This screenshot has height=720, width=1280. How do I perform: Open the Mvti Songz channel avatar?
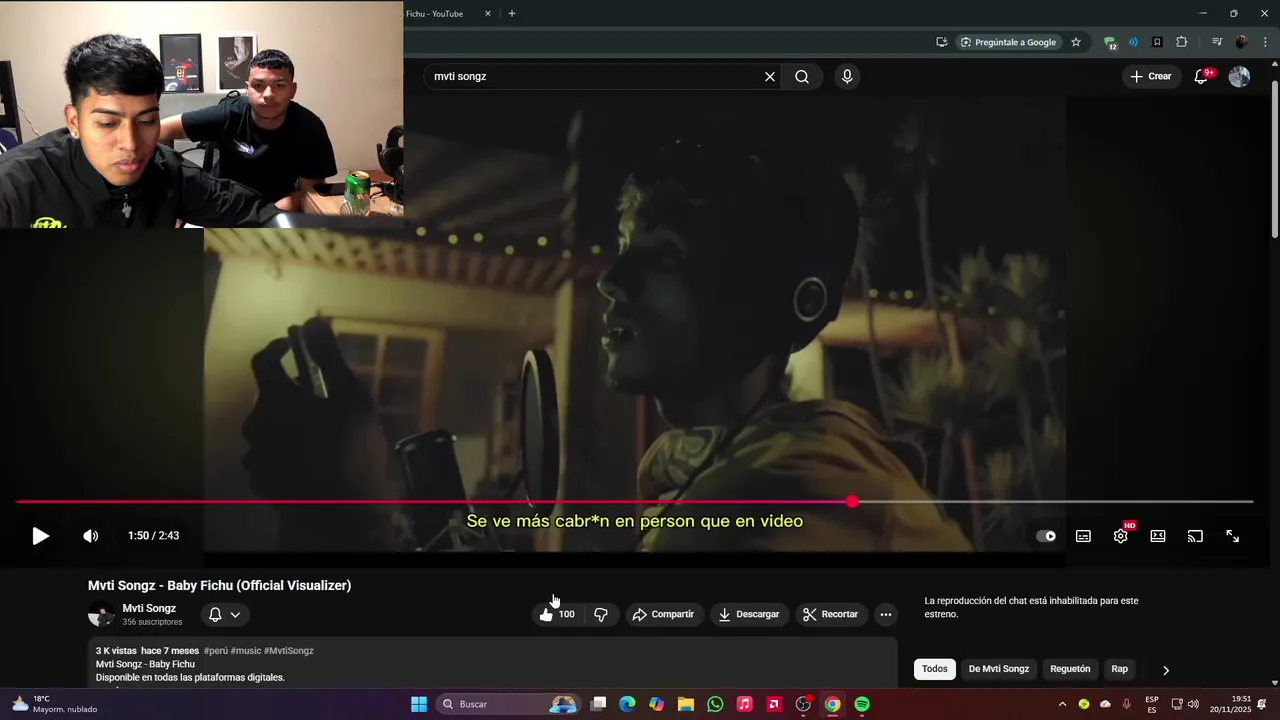pos(101,615)
